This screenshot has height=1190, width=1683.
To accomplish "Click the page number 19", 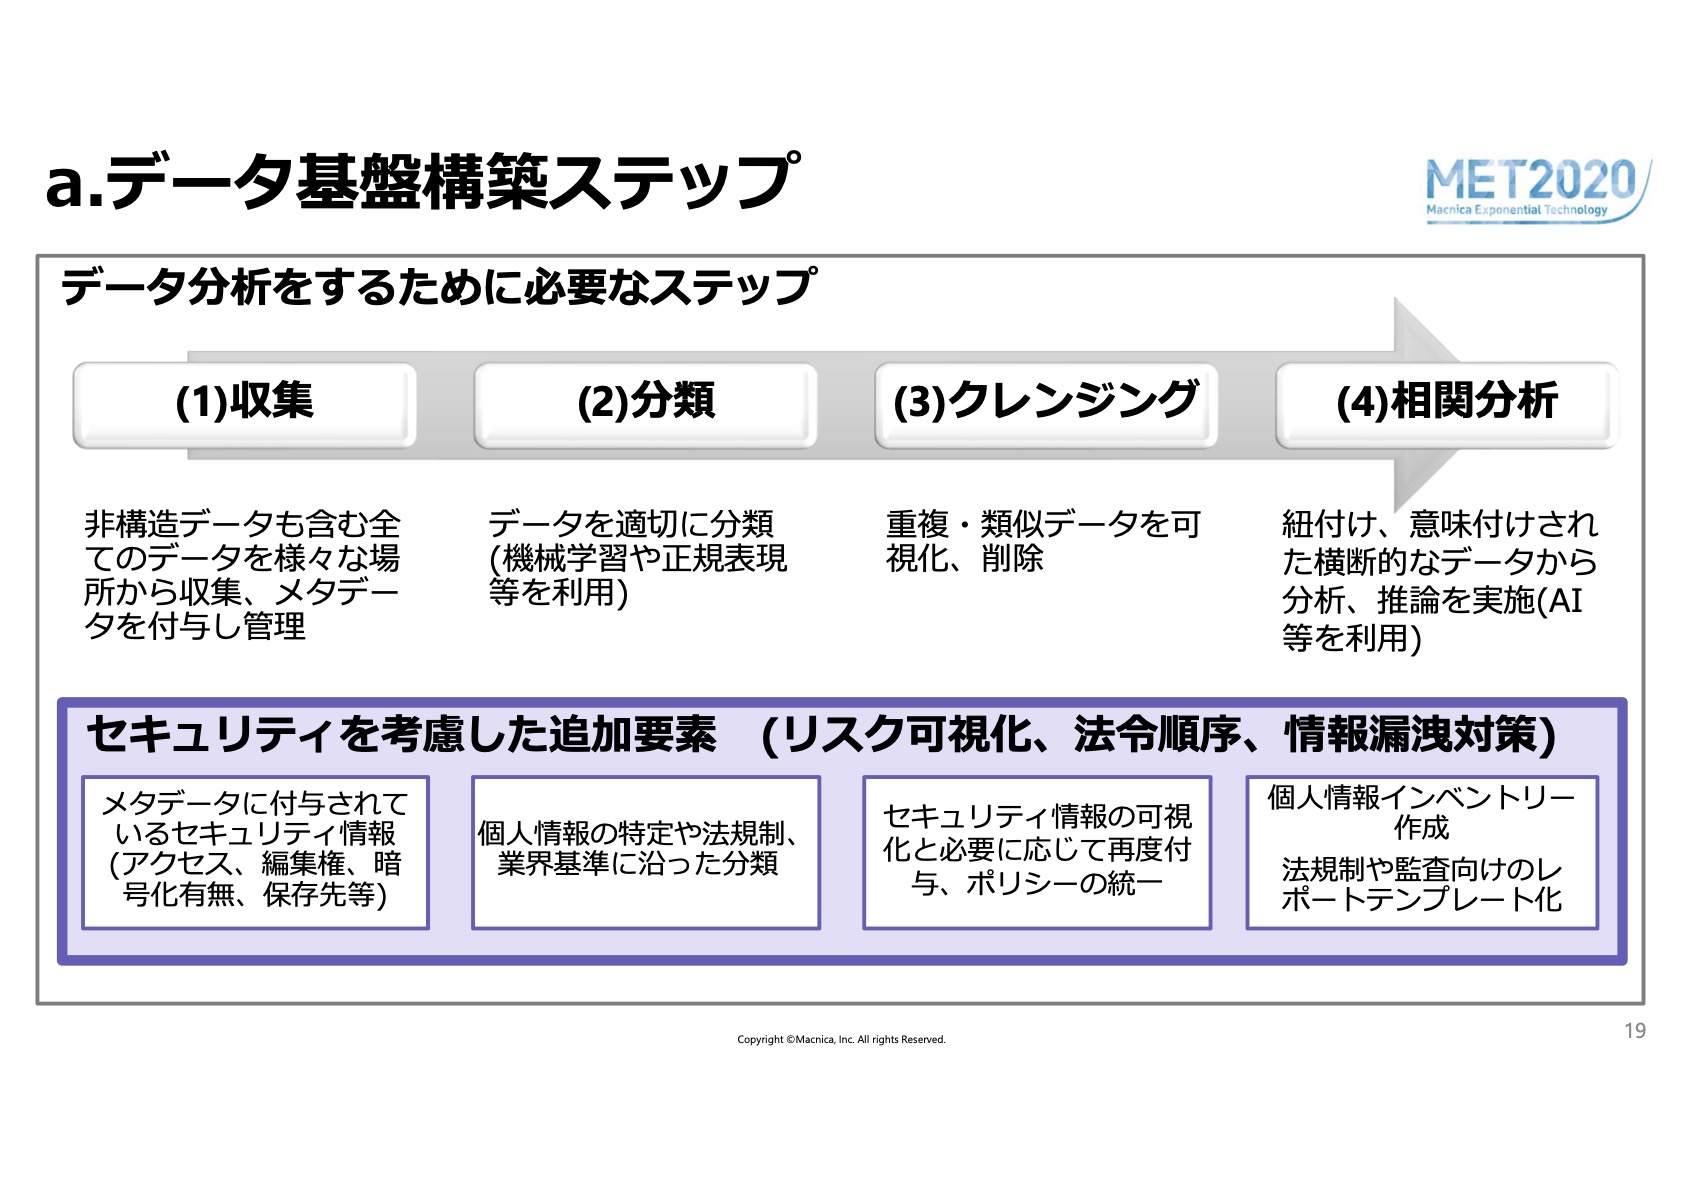I will coord(1635,1031).
